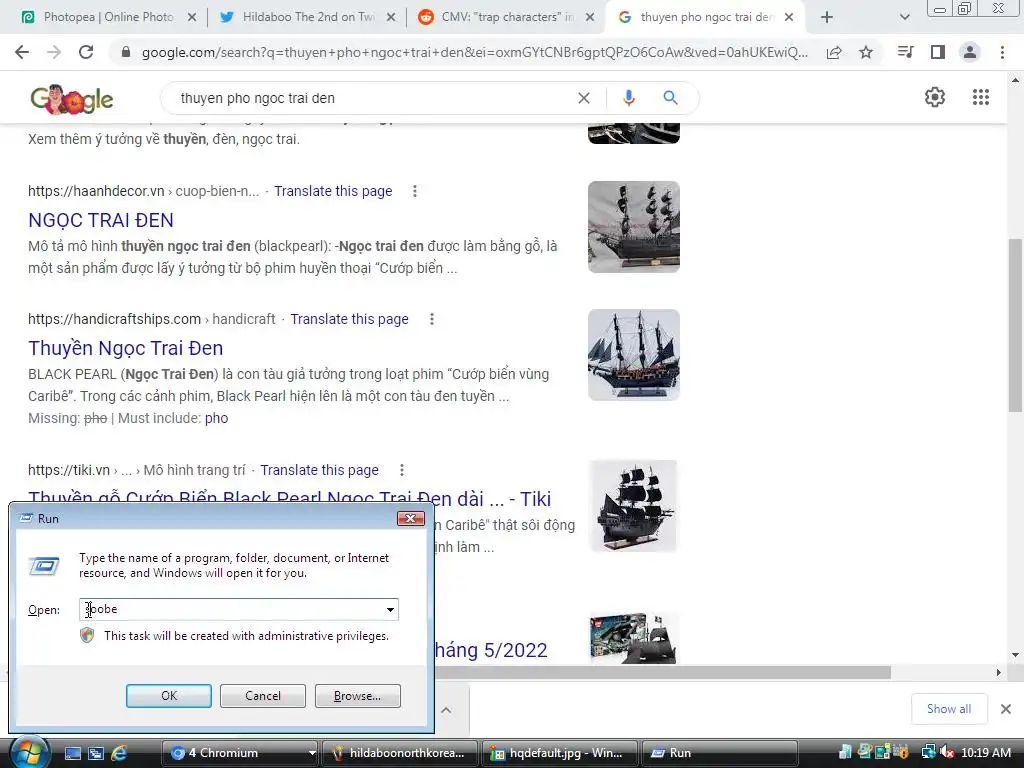Share this page via share icon
This screenshot has width=1024, height=768.
tap(834, 52)
